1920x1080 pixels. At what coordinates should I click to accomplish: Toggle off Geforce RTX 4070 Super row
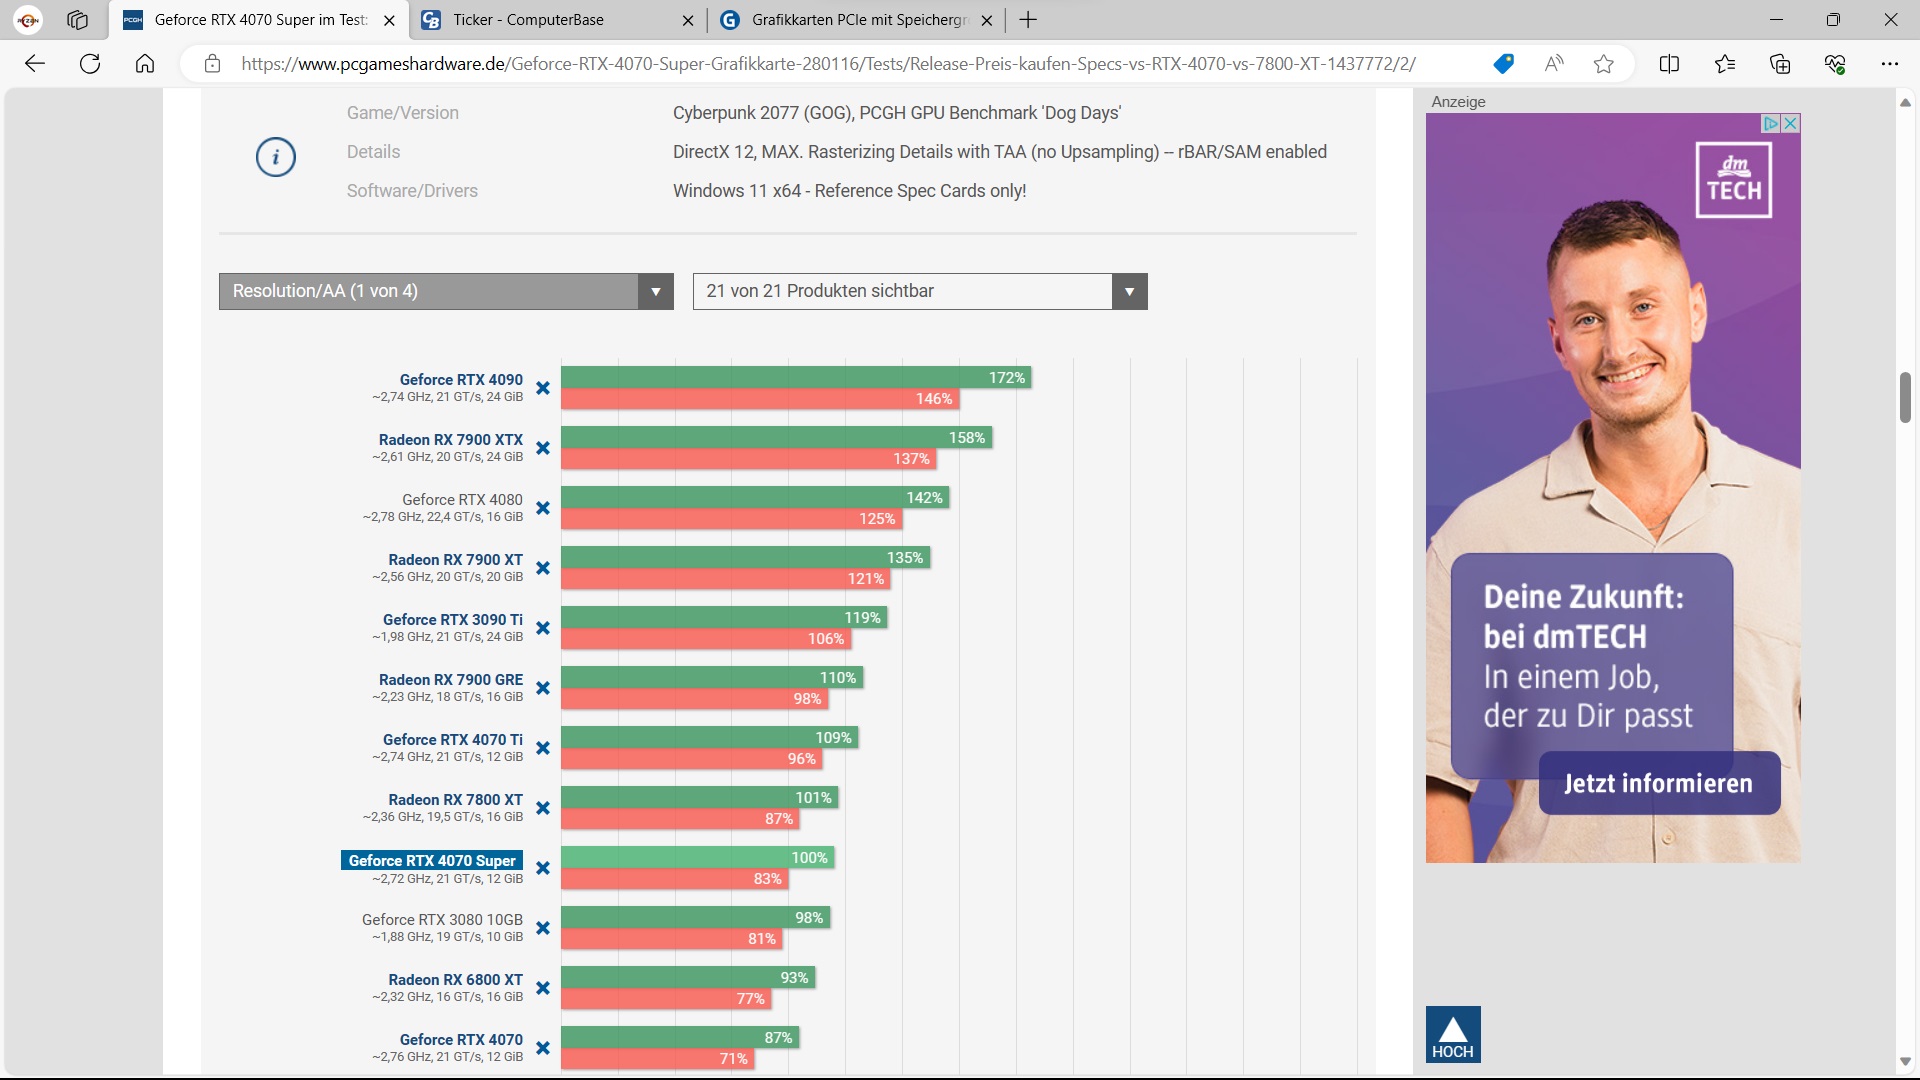coord(543,868)
